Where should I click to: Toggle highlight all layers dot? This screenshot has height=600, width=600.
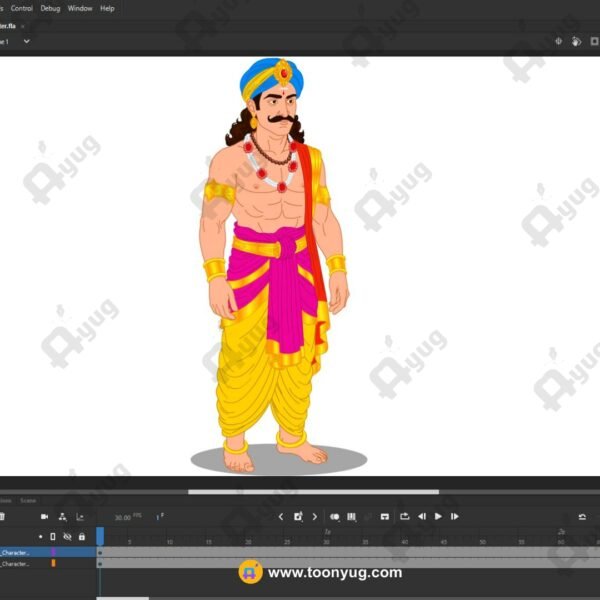tap(41, 536)
